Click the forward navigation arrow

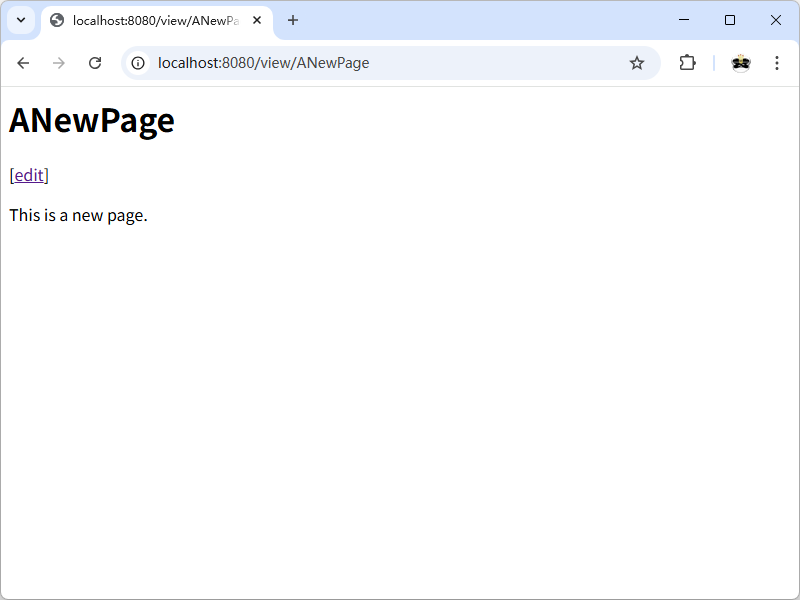[x=59, y=63]
